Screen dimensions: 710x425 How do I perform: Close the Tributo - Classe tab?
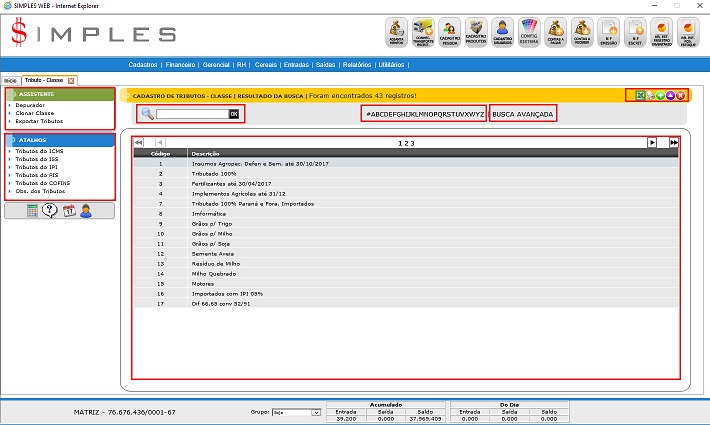[x=71, y=80]
